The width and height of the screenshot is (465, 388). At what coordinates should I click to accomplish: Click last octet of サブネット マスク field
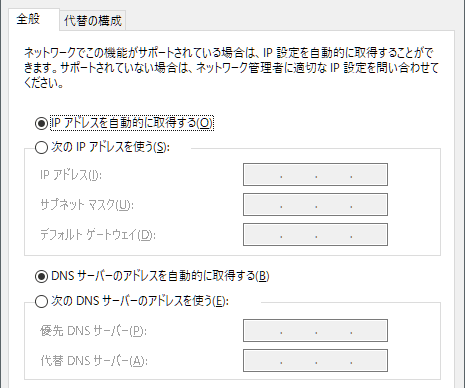coord(369,204)
